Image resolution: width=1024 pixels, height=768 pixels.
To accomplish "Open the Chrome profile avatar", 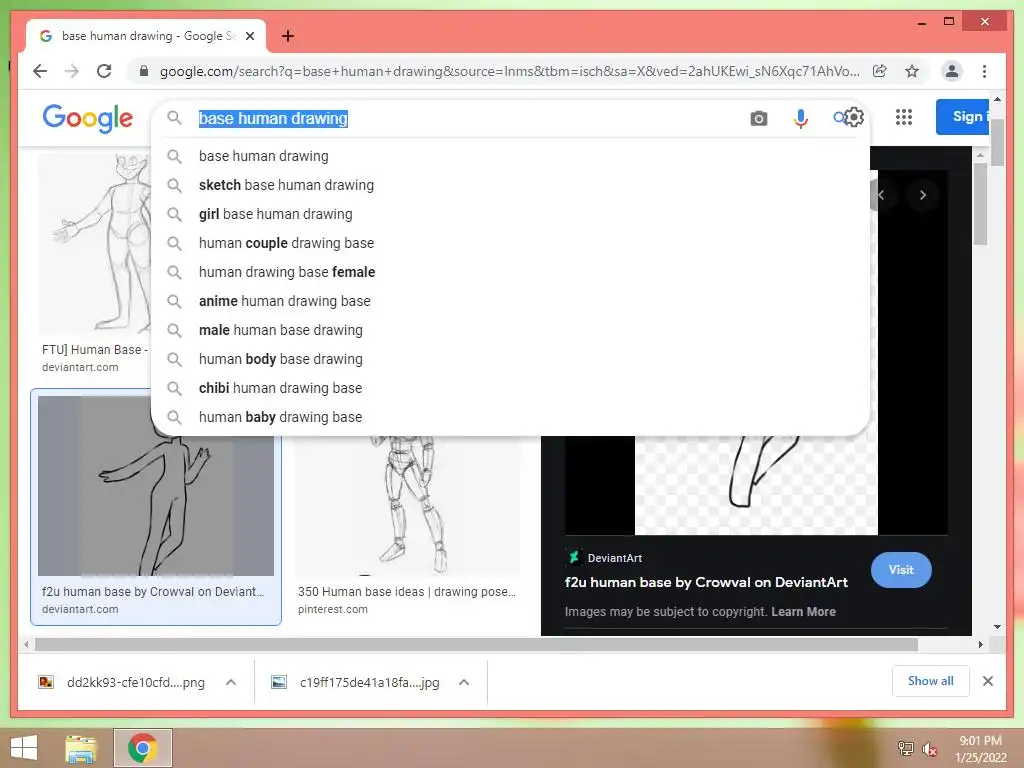I will (x=952, y=71).
